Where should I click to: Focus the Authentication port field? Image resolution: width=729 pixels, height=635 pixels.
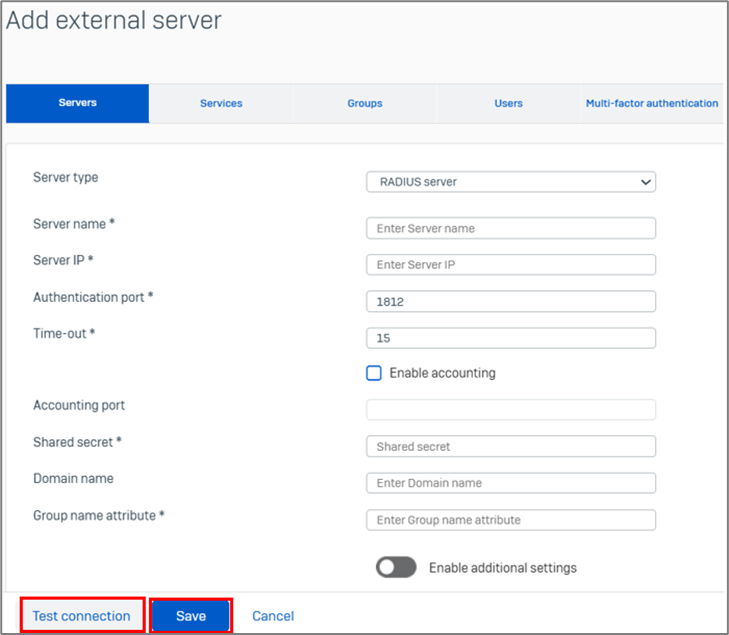510,301
